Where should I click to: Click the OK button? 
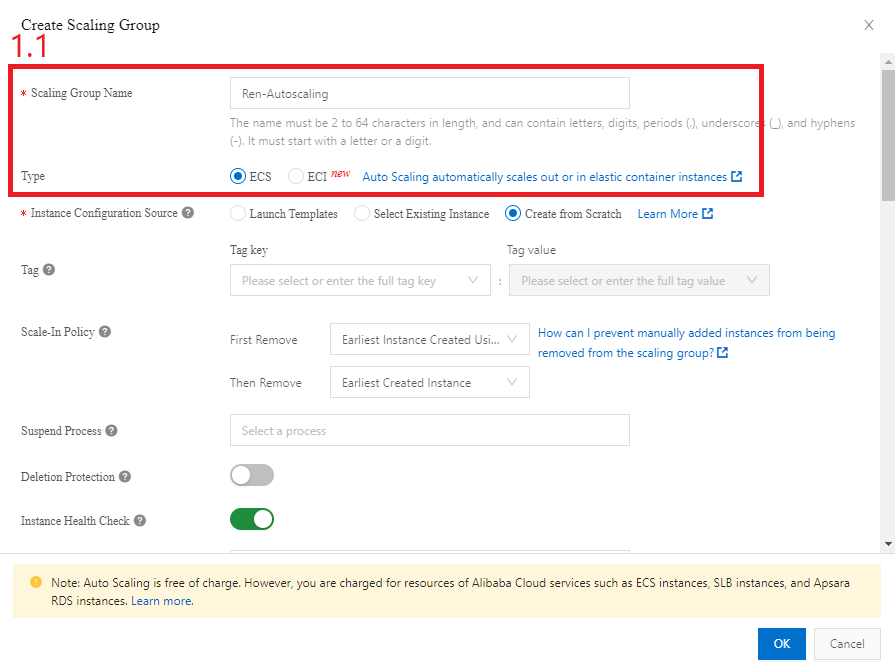coord(780,643)
